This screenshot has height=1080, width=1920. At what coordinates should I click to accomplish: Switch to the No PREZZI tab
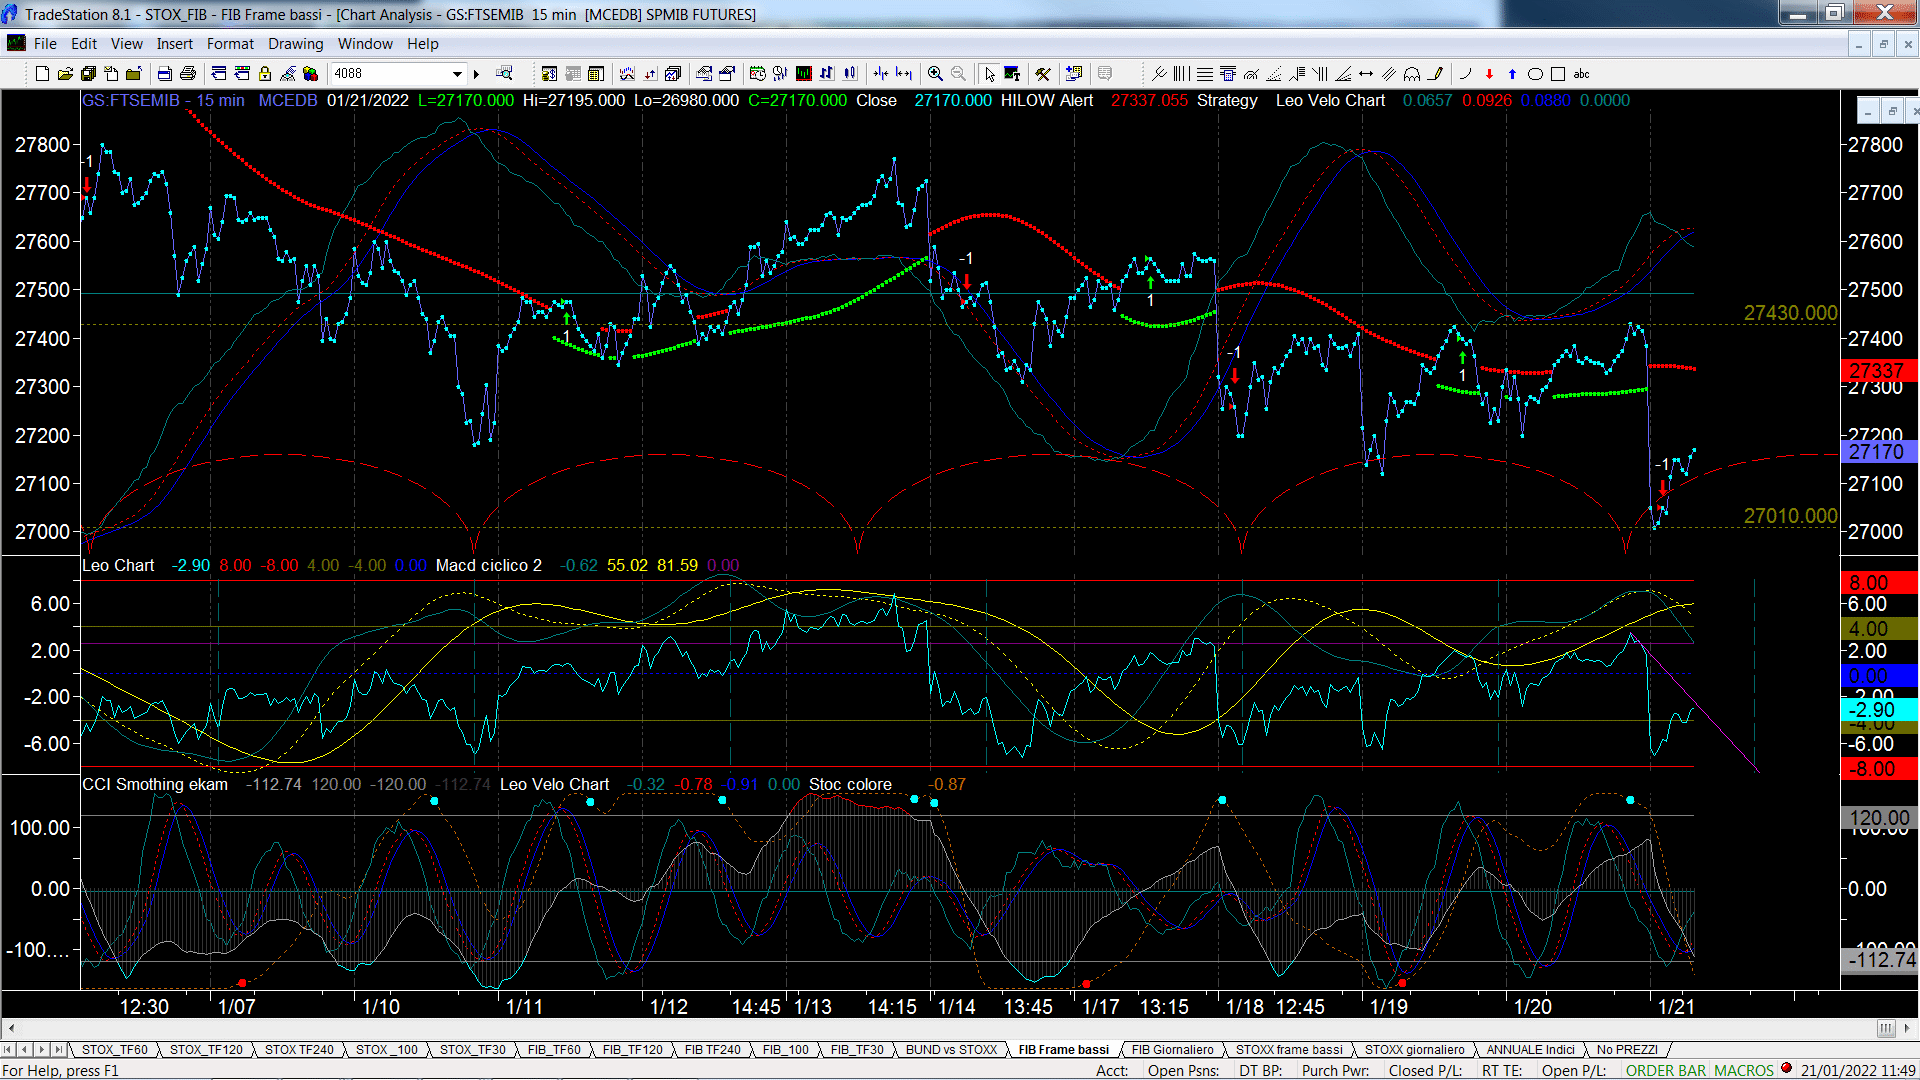point(1627,1049)
